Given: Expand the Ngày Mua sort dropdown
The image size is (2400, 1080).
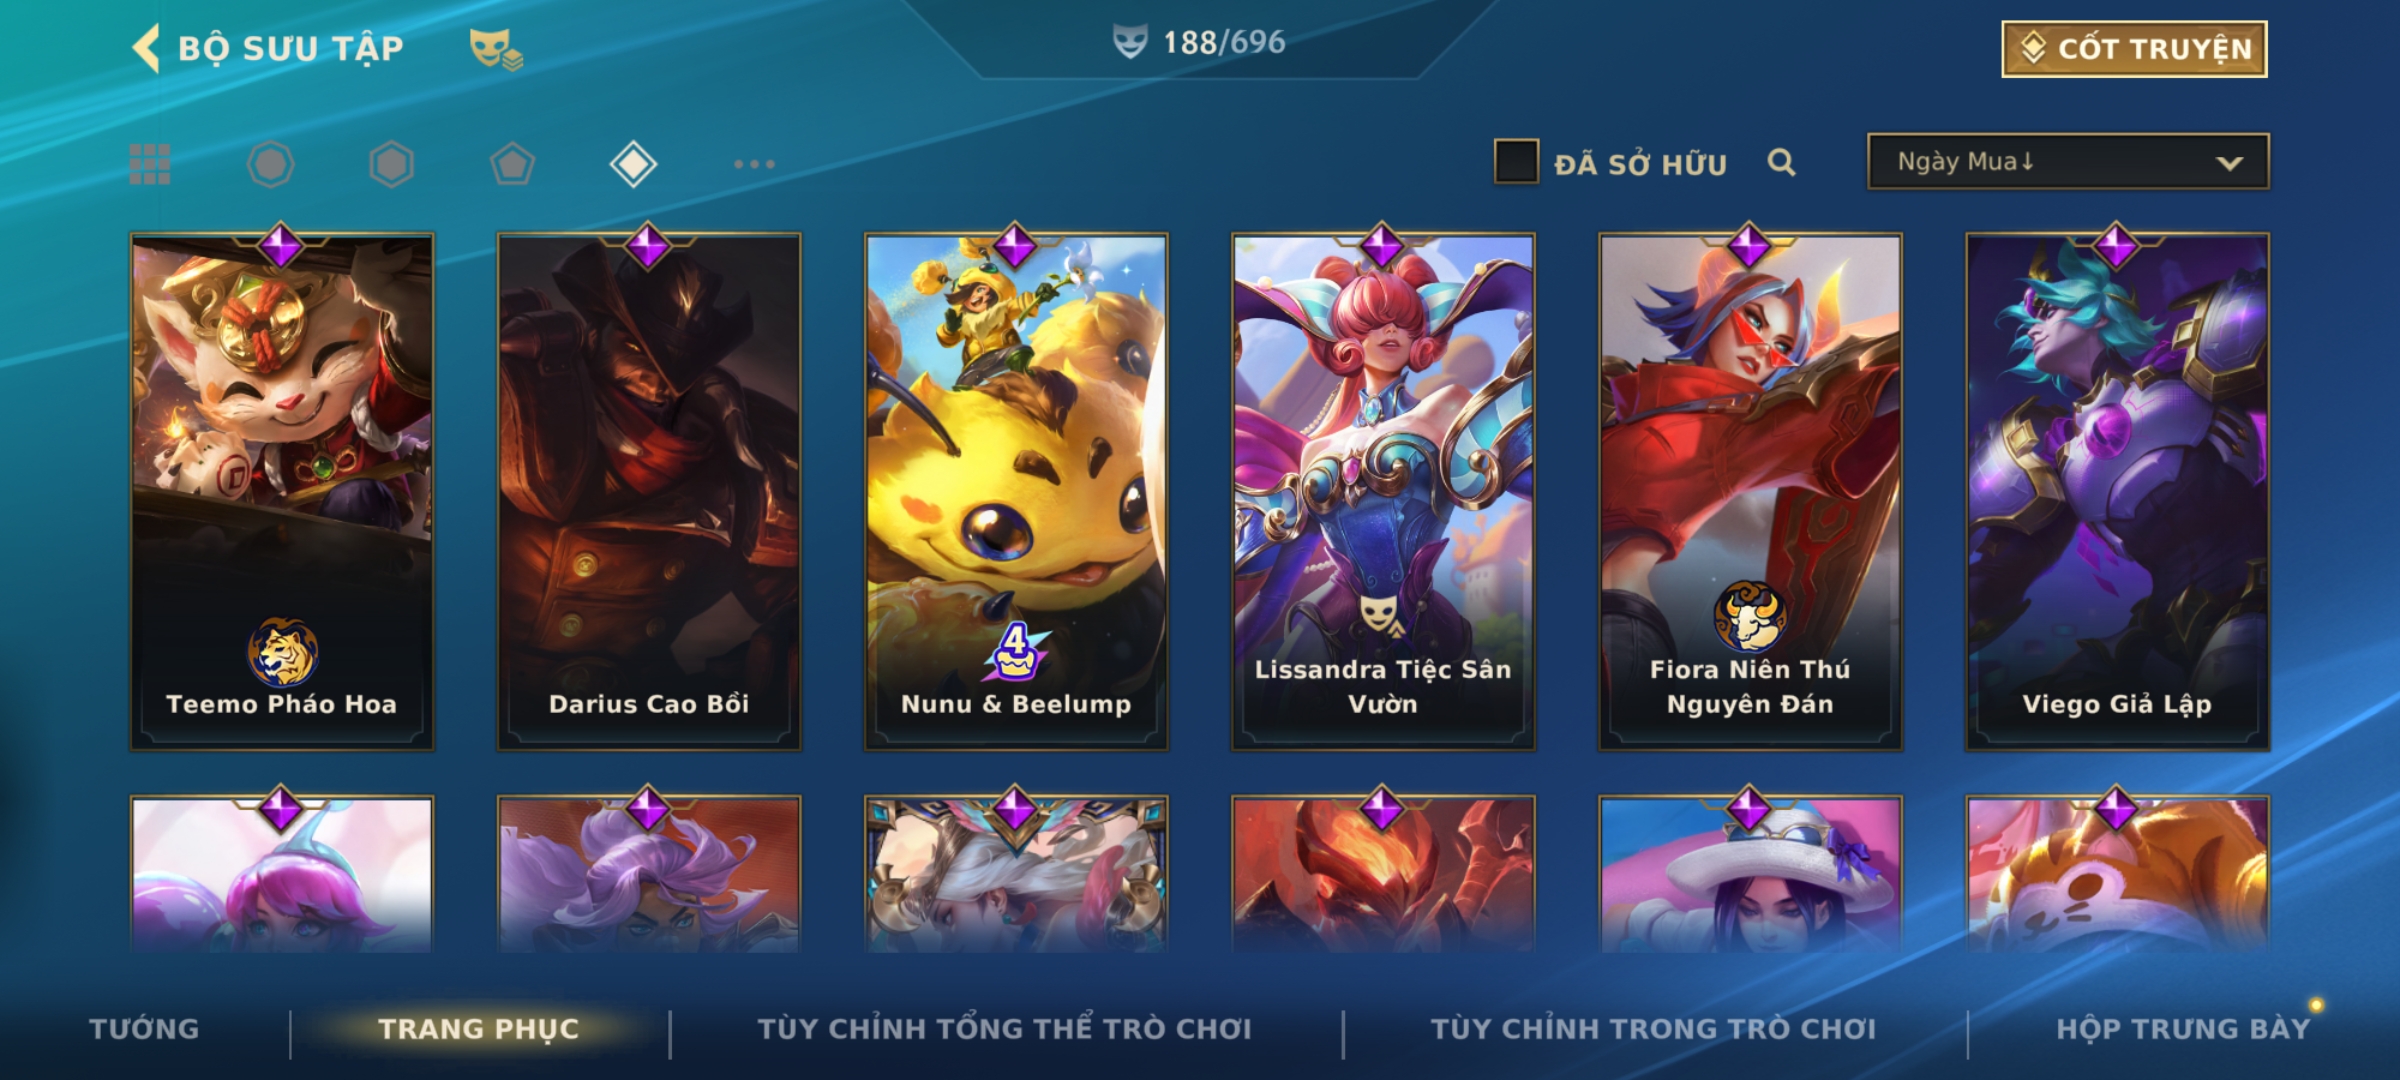Looking at the screenshot, I should (2068, 161).
